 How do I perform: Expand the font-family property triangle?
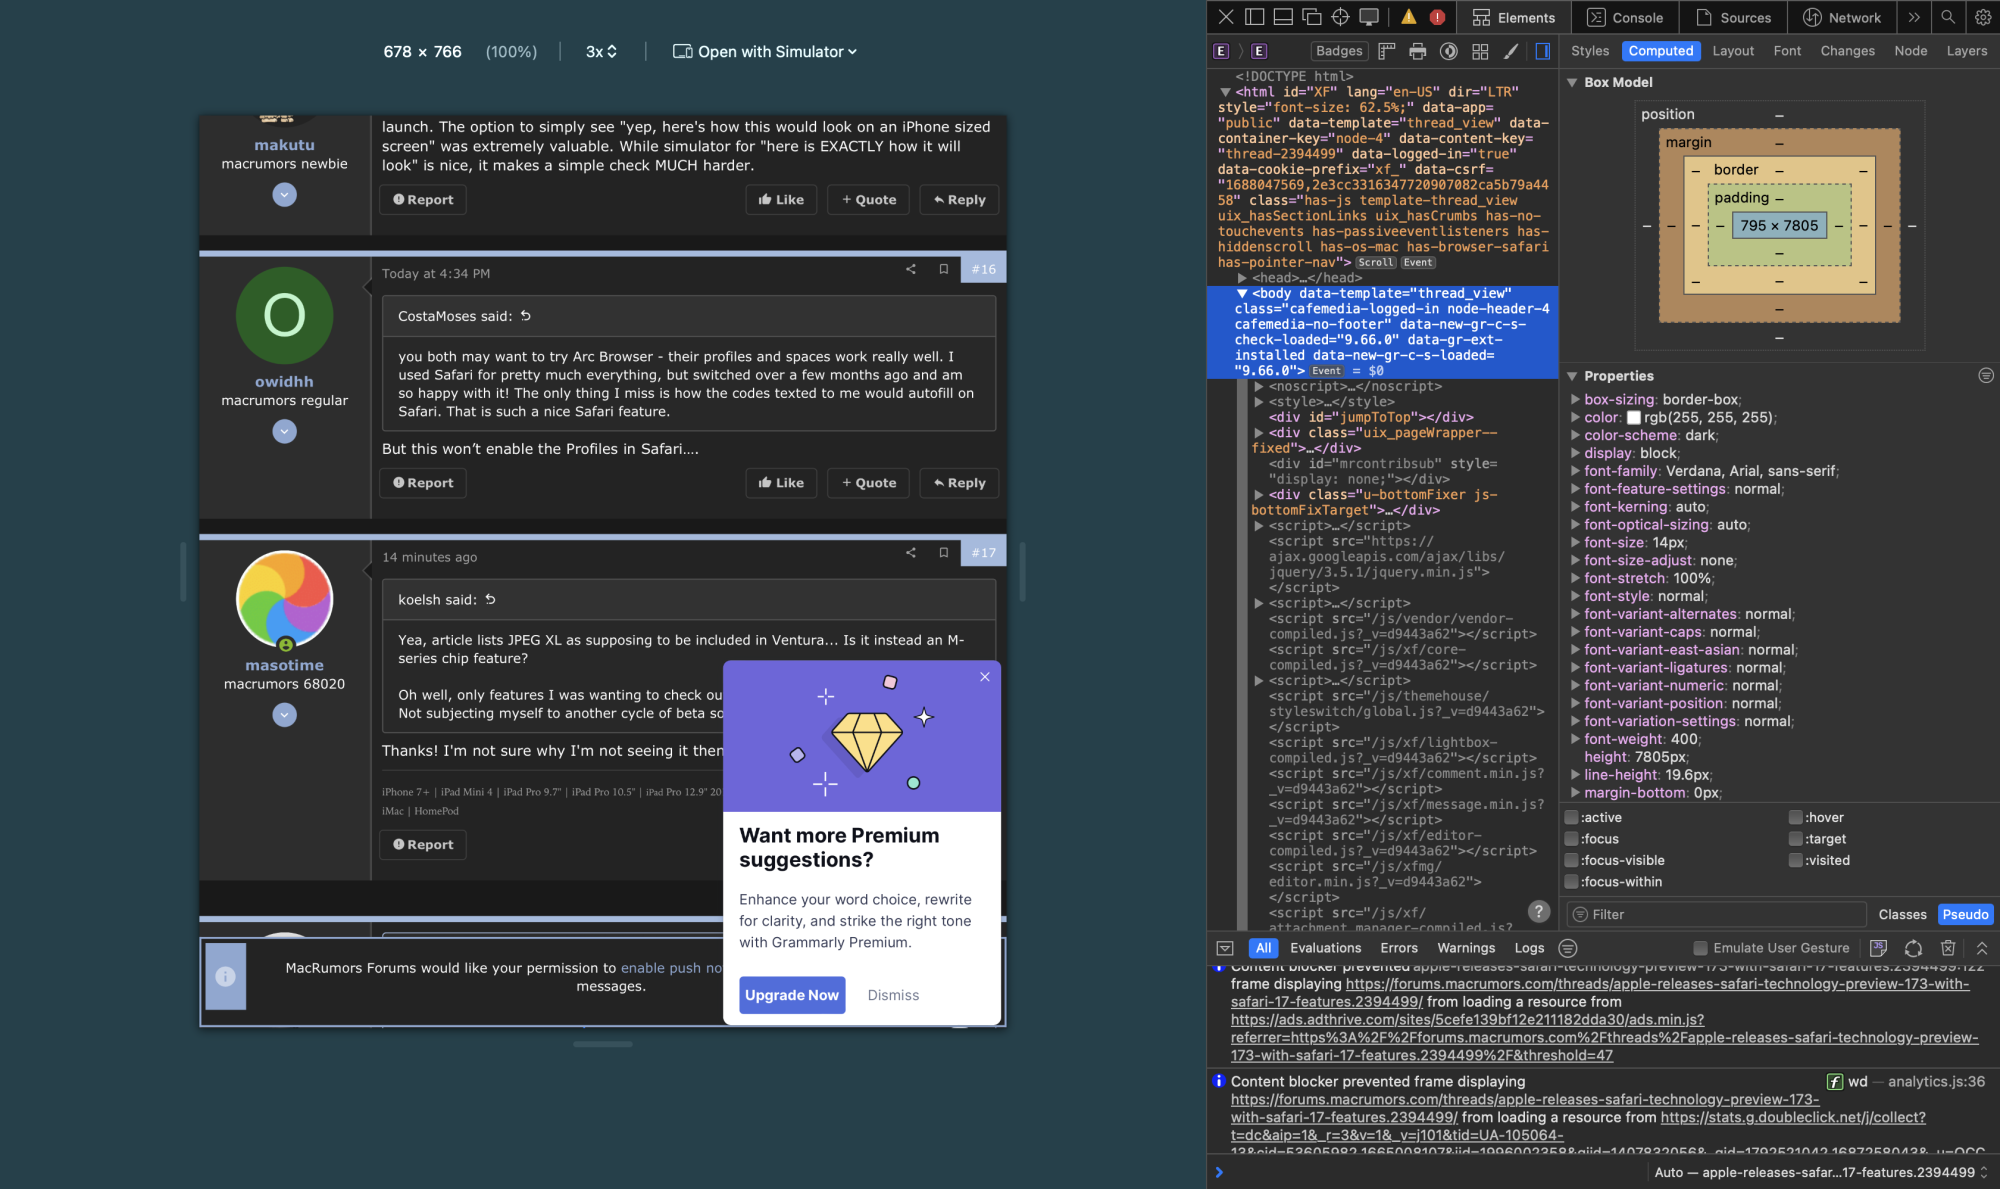tap(1575, 471)
